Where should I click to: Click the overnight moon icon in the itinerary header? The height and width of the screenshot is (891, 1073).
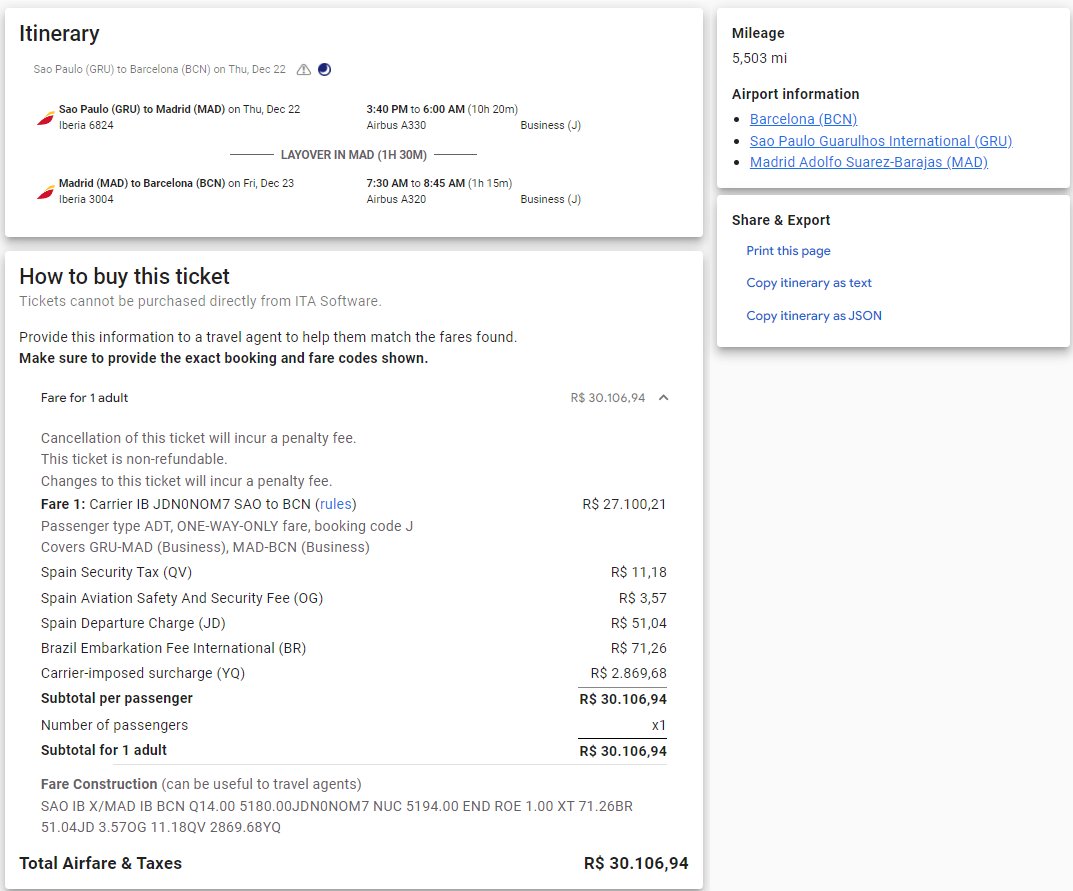click(x=324, y=69)
